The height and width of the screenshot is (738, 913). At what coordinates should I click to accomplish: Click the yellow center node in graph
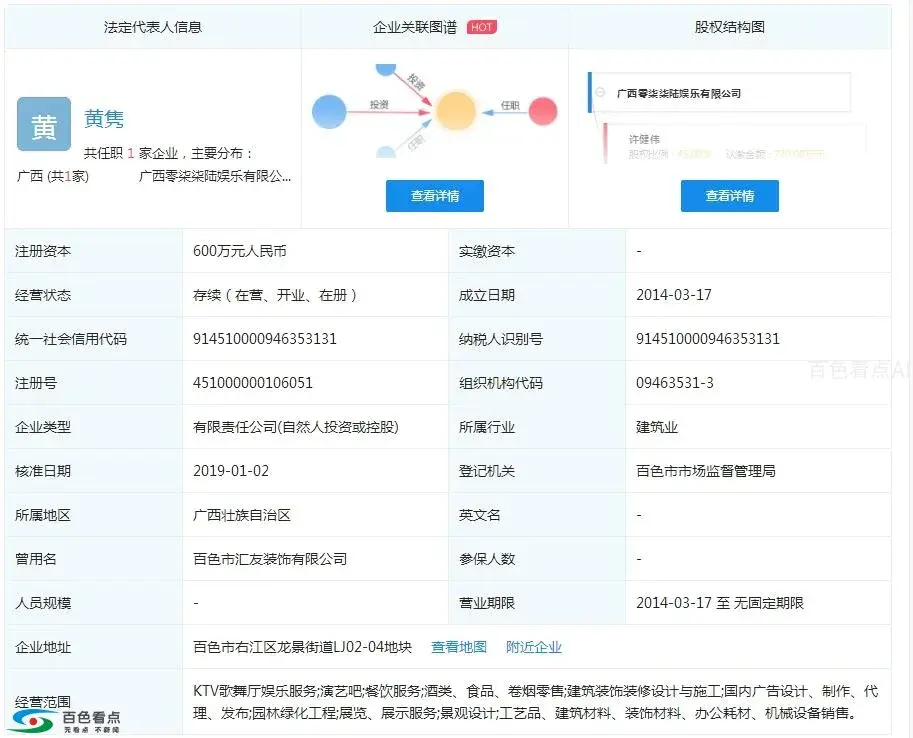click(456, 111)
